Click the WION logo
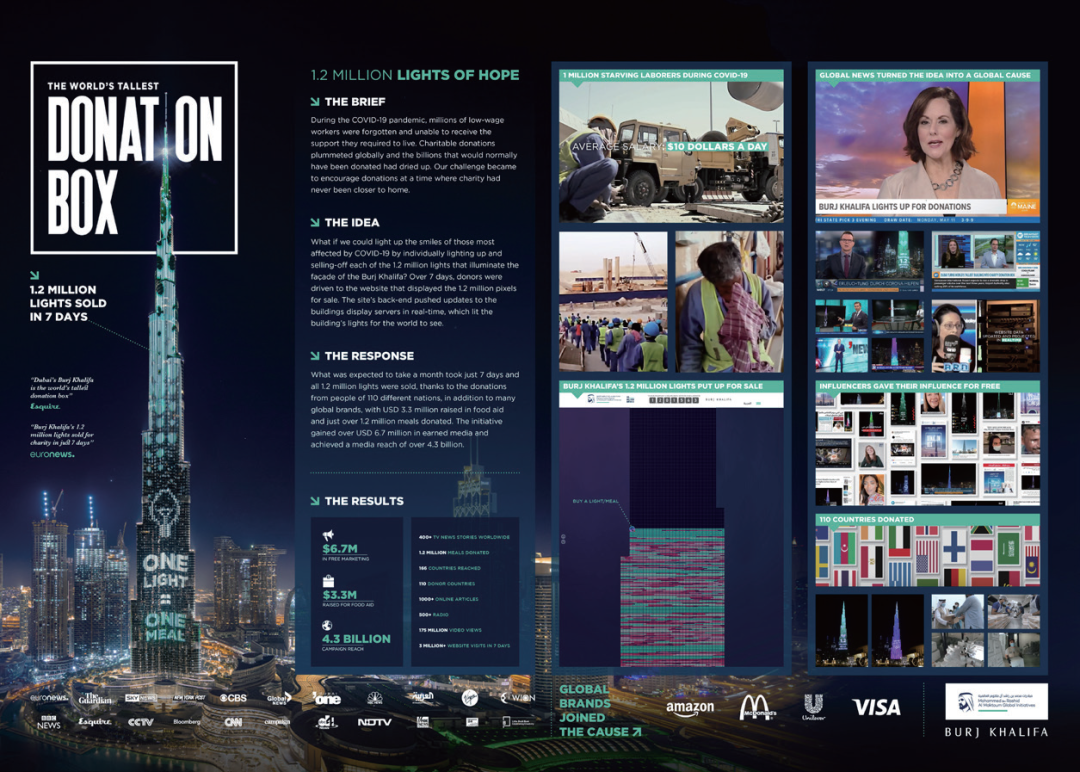 [x=517, y=698]
